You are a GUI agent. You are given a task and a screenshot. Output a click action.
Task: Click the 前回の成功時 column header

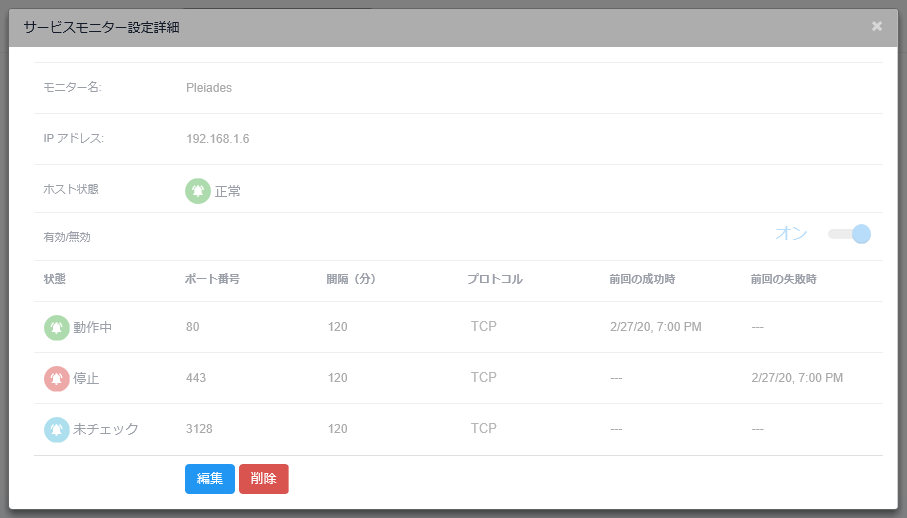click(x=642, y=279)
